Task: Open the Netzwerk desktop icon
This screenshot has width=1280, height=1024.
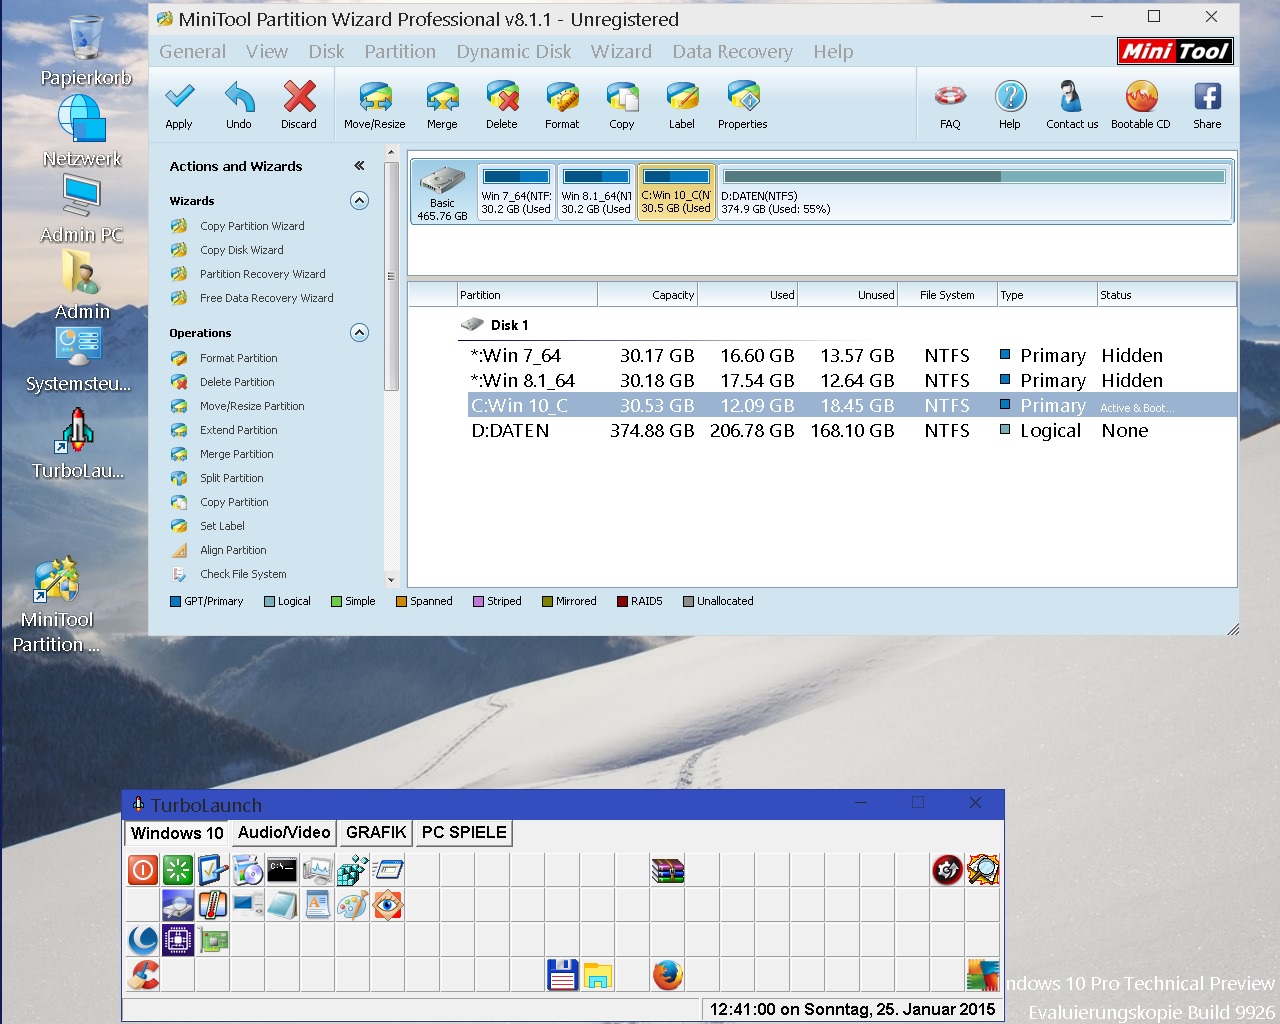Action: pos(82,130)
